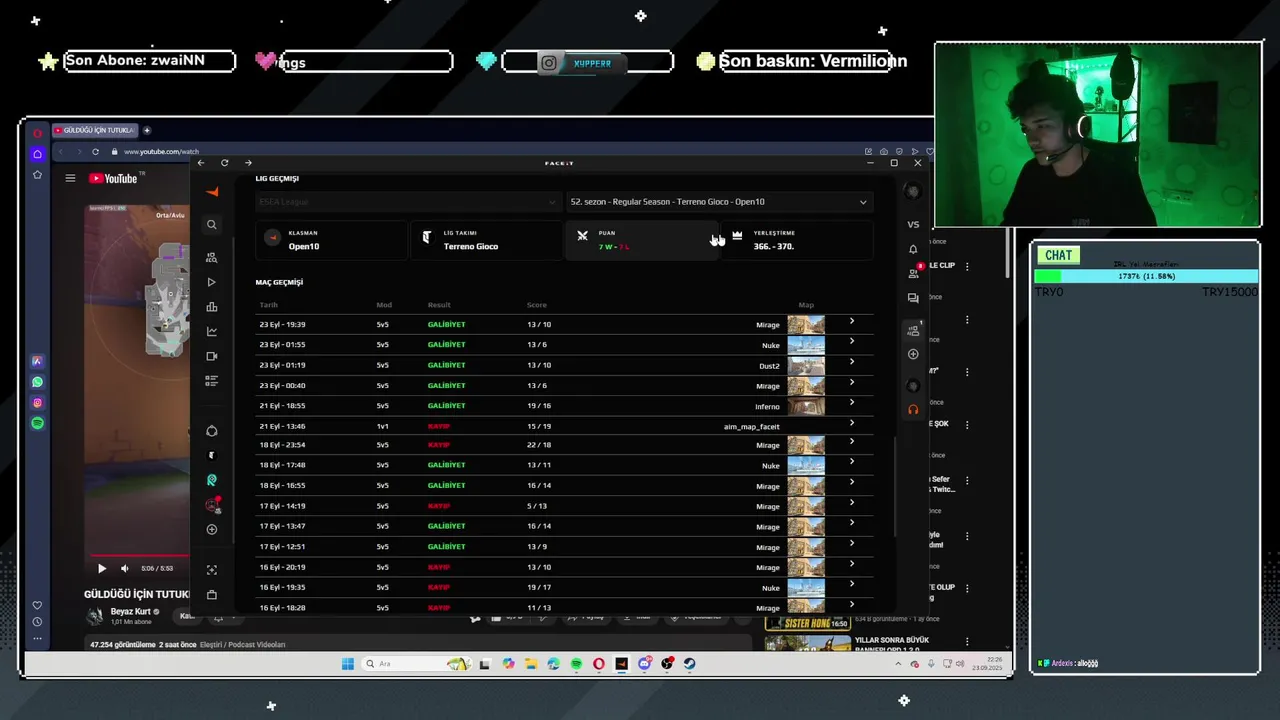Expand the 23 Eyl 01:55 Nuke match

click(851, 342)
